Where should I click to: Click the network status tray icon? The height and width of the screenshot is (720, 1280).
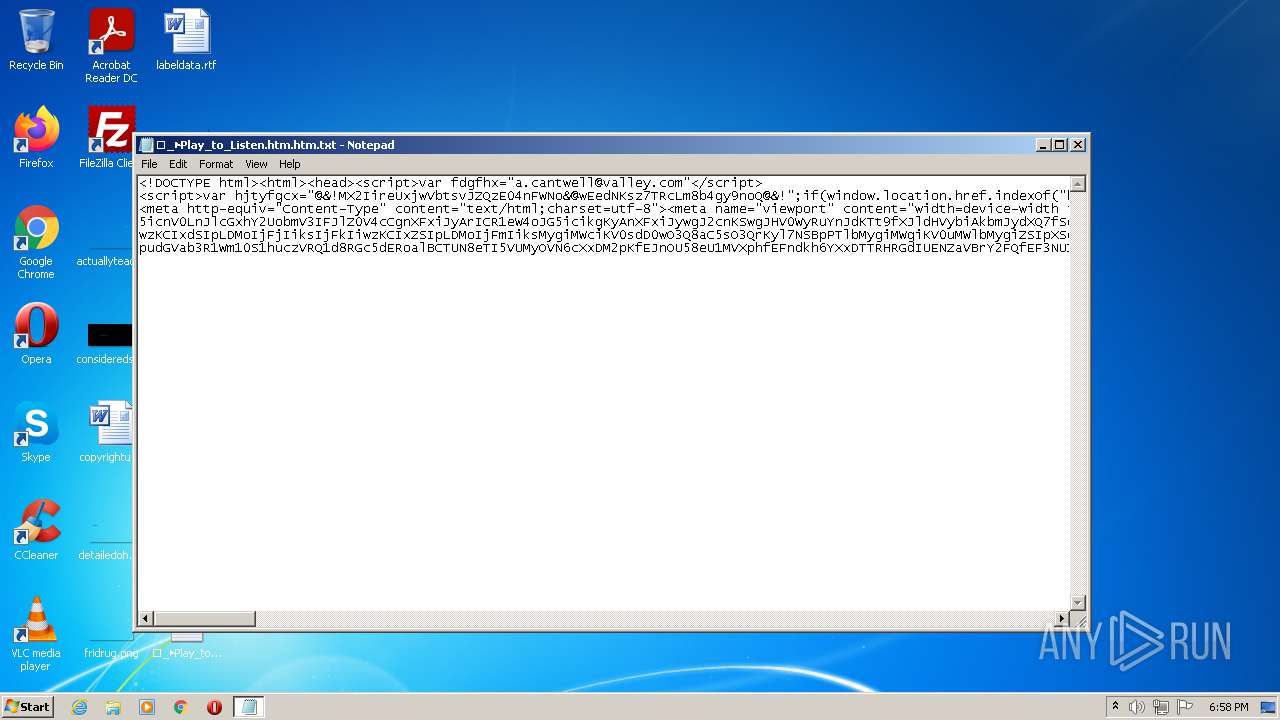pyautogui.click(x=1161, y=707)
